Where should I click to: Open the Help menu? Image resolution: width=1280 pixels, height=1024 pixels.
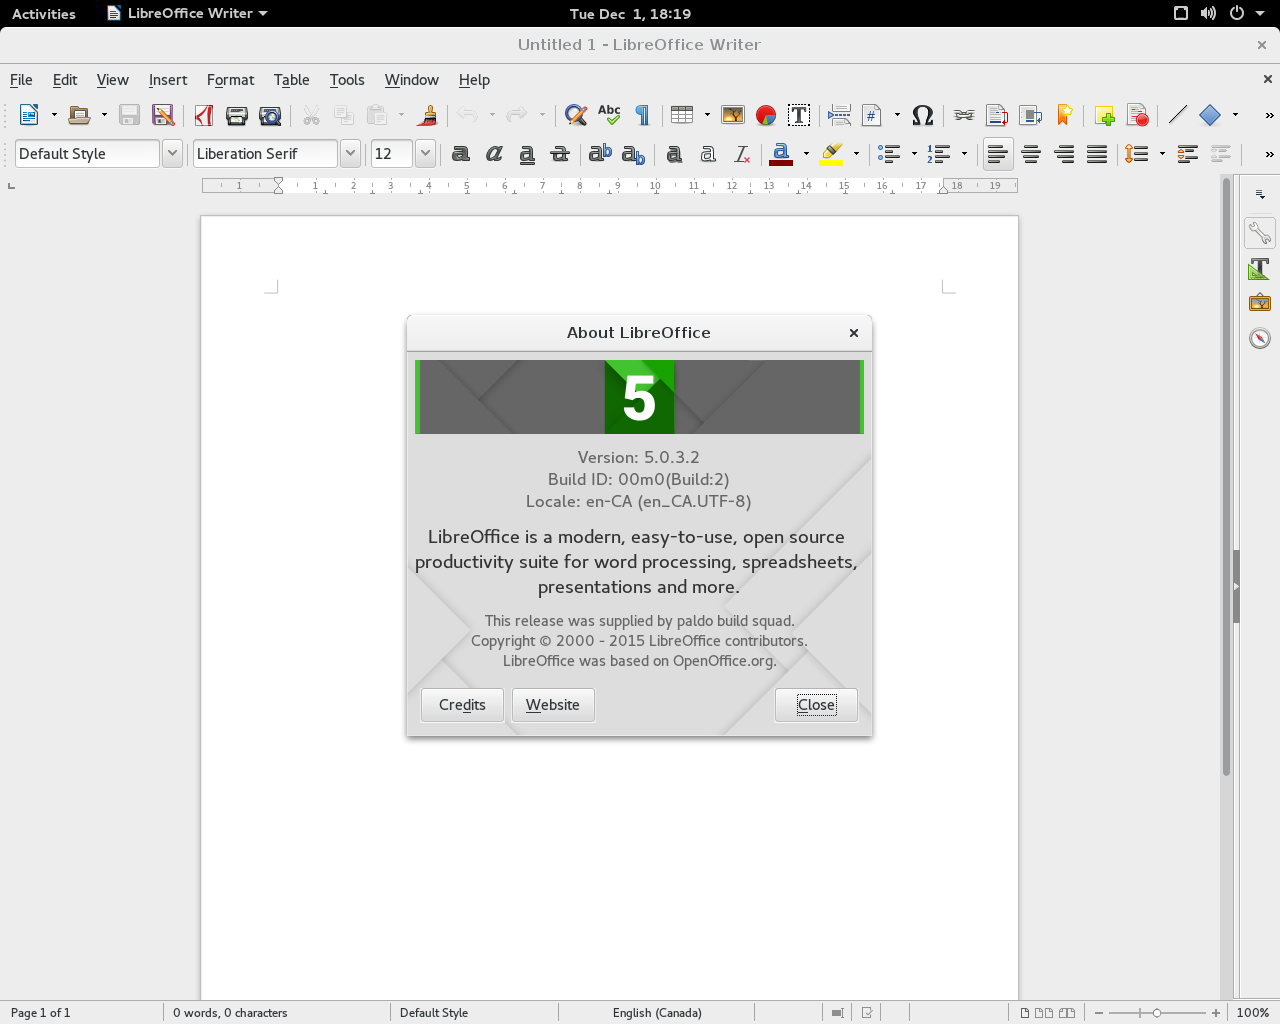474,80
